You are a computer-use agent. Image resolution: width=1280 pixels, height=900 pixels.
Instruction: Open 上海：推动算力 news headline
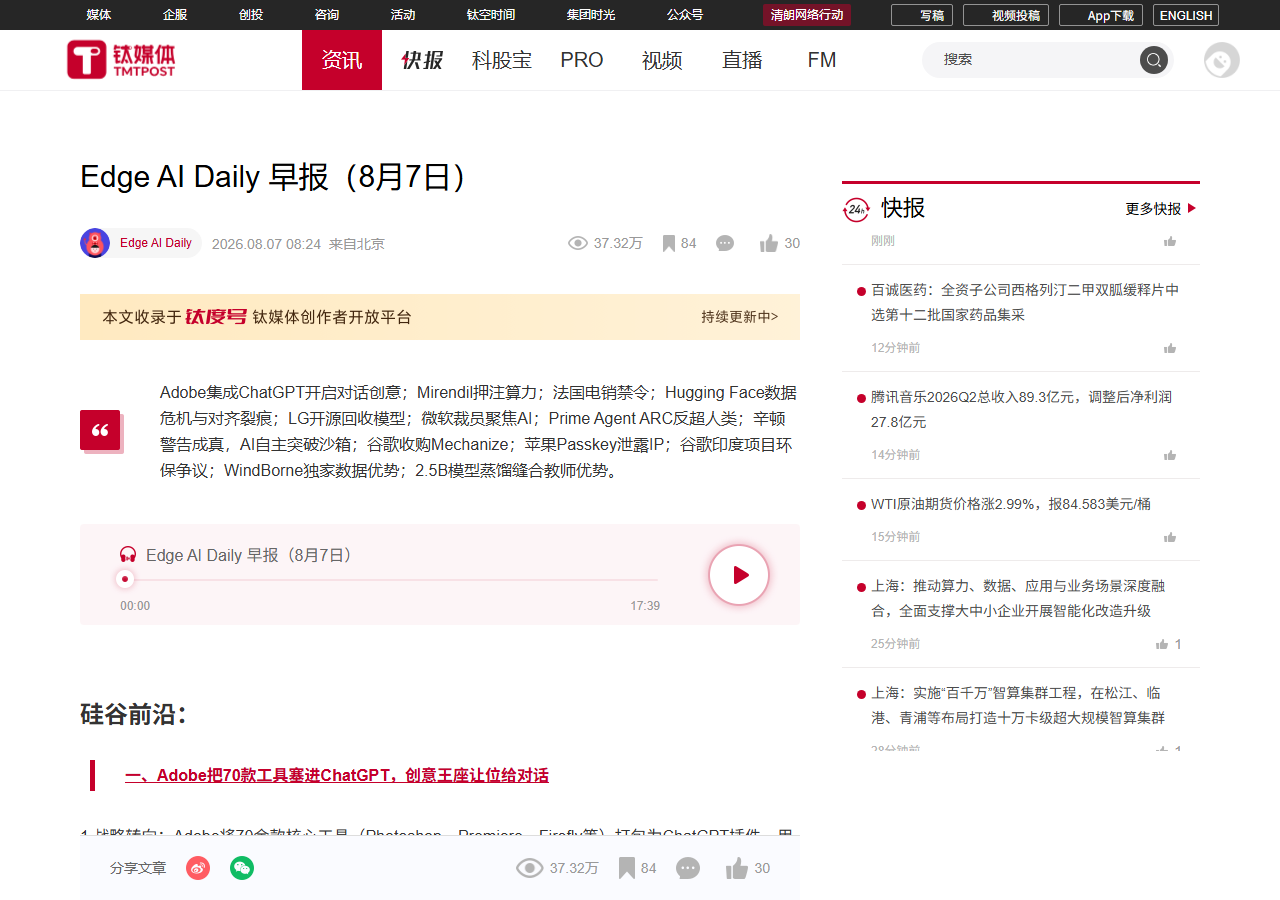point(1018,598)
